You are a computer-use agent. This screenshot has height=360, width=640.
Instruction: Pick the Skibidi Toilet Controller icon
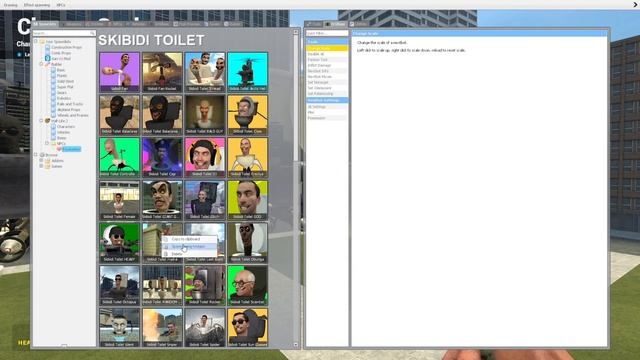(120, 157)
